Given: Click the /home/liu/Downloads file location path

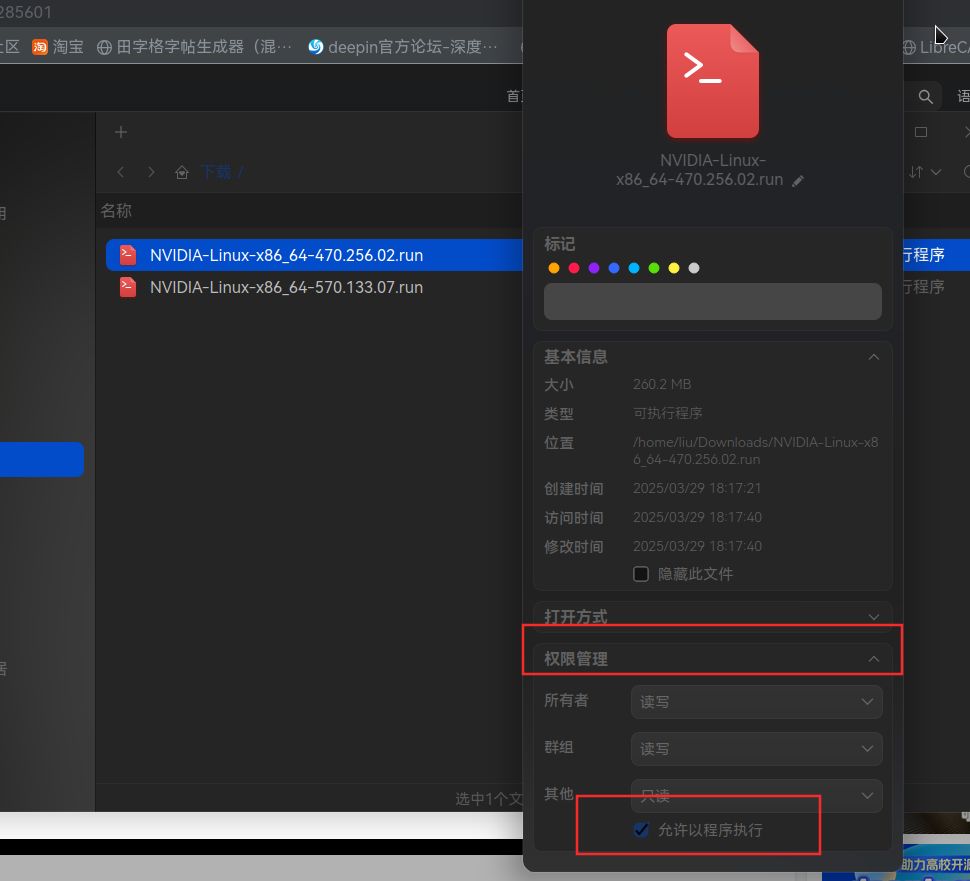Looking at the screenshot, I should pos(755,451).
